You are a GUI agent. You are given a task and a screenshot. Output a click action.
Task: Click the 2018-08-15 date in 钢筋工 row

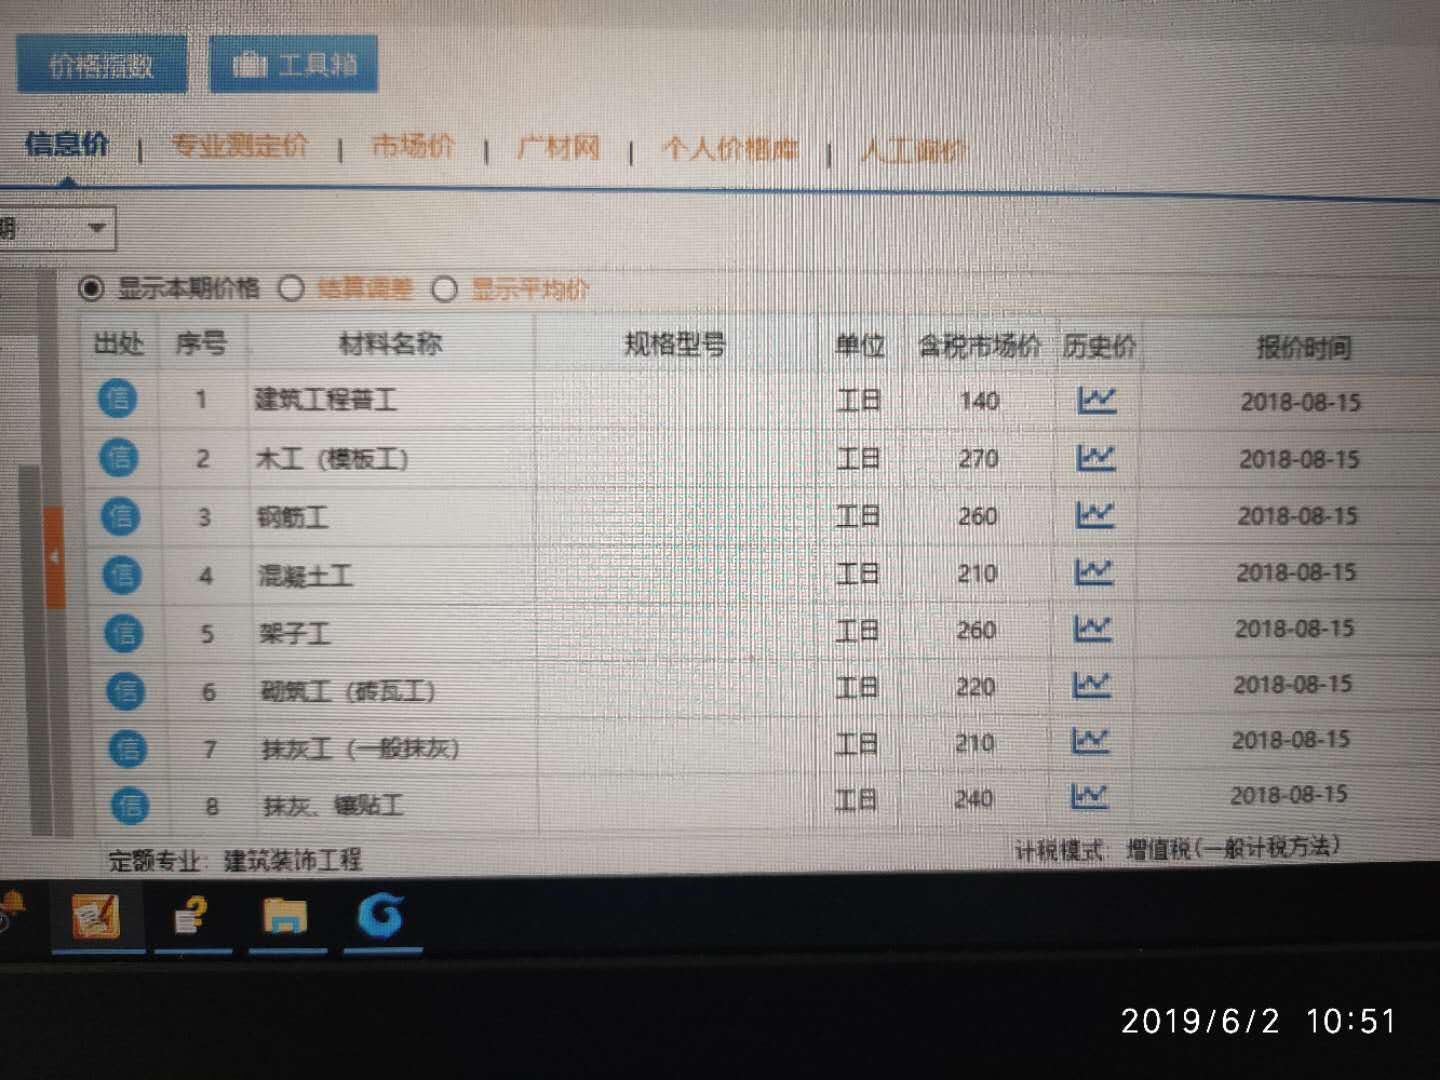tap(1298, 516)
